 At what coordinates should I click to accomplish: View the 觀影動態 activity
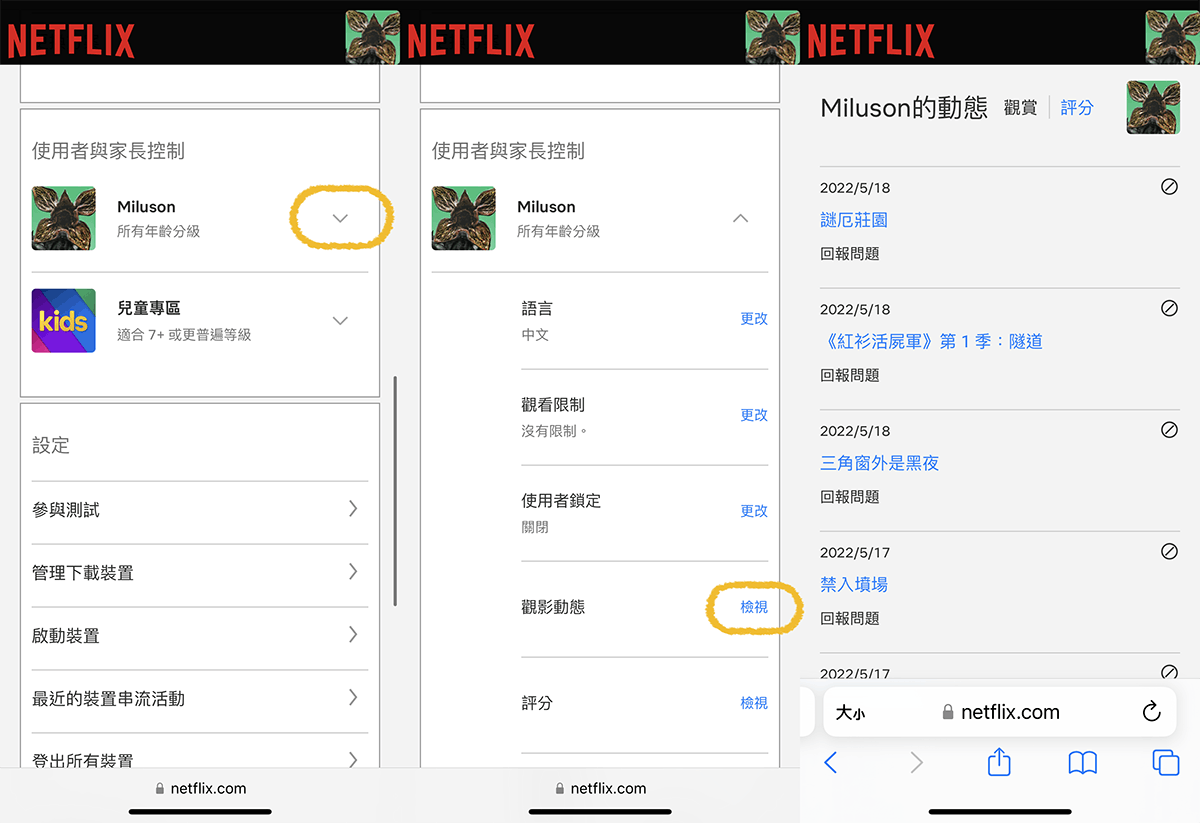click(754, 607)
